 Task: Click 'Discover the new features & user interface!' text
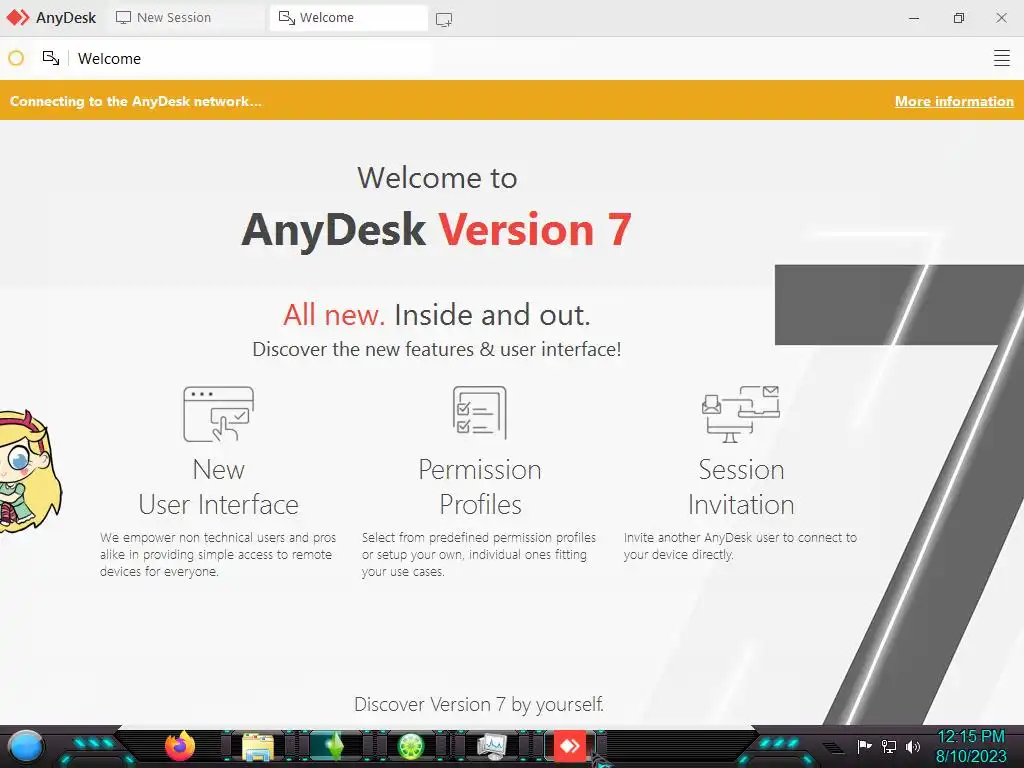click(436, 349)
